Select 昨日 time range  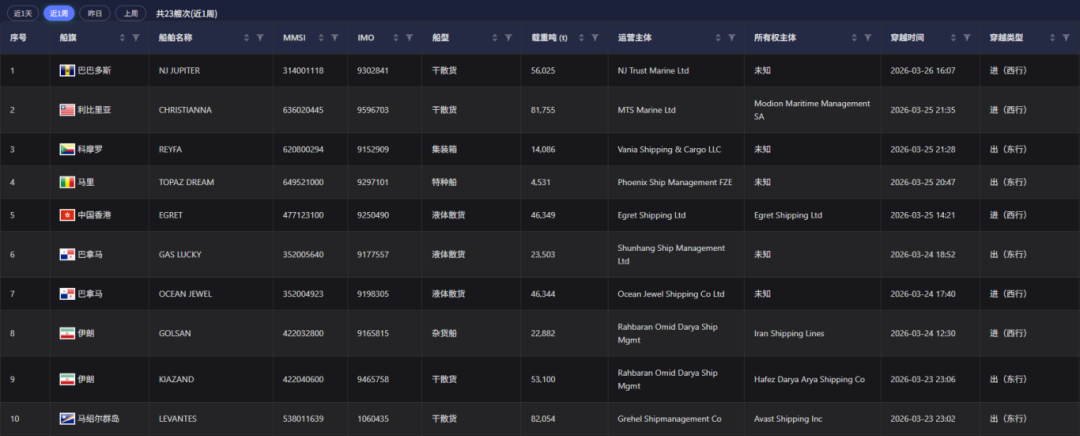tap(94, 14)
